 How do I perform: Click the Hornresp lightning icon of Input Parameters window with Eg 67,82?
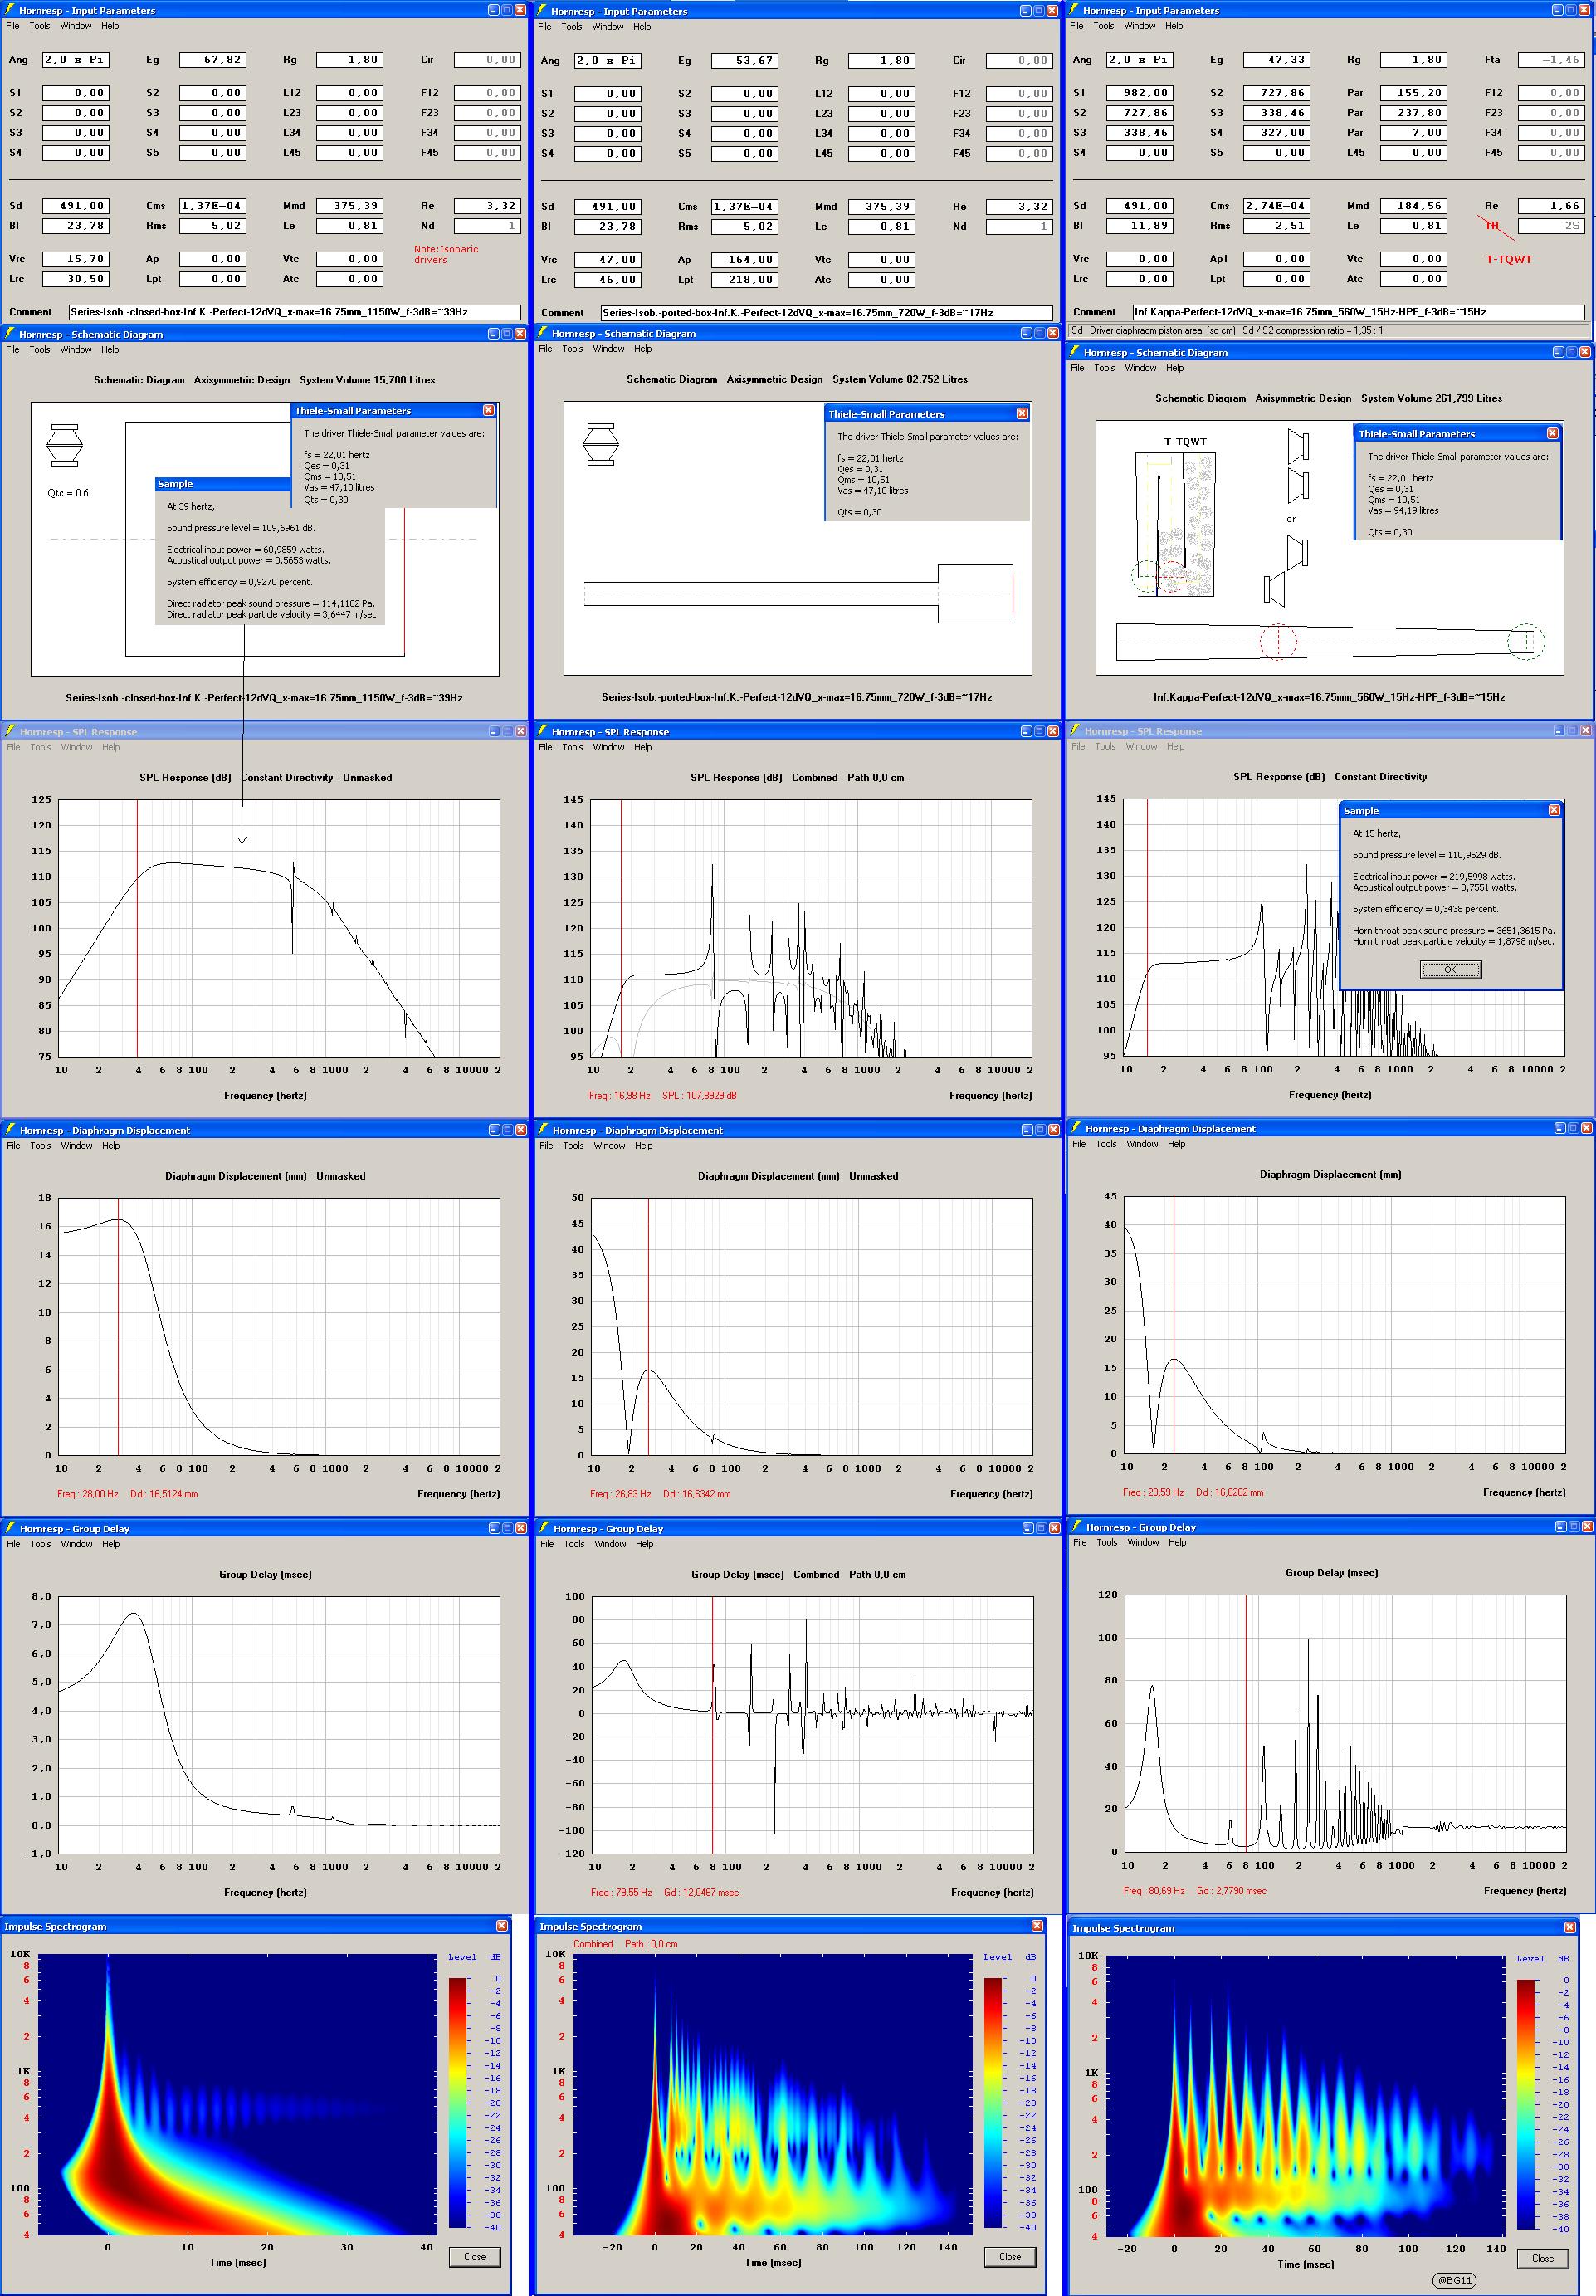pyautogui.click(x=10, y=10)
